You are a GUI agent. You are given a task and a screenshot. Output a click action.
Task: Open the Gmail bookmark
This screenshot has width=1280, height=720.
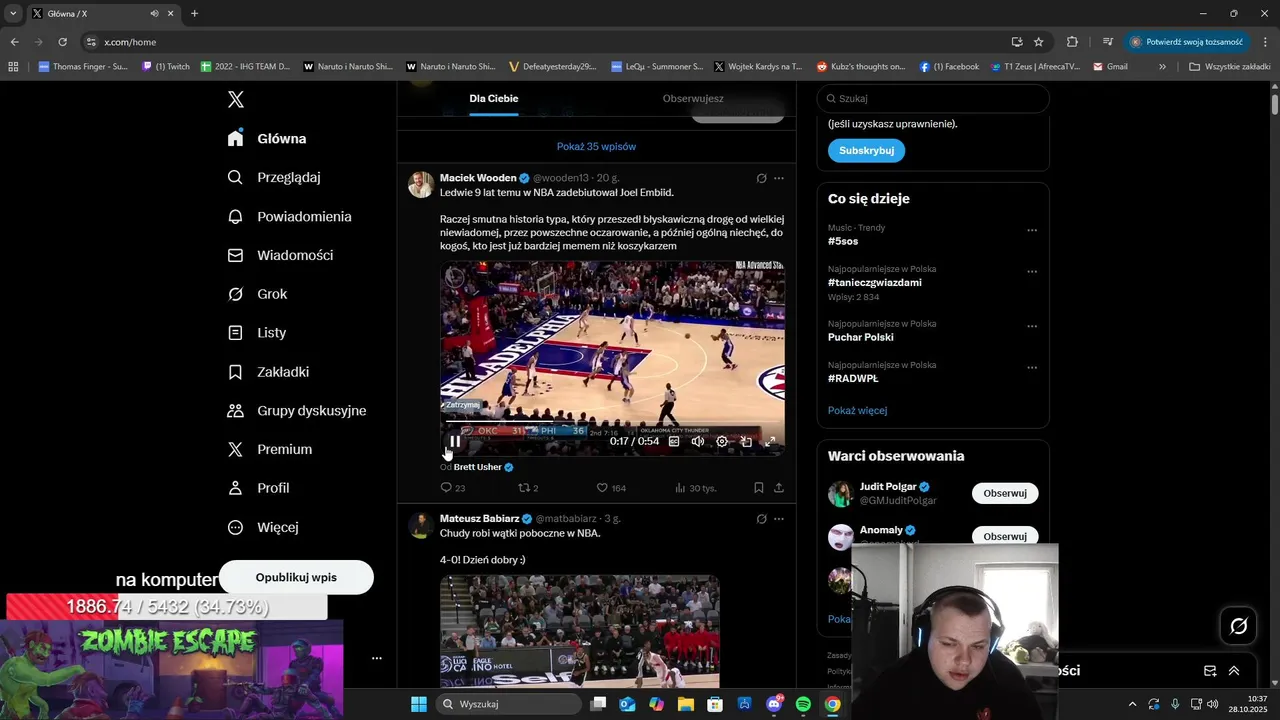pyautogui.click(x=1110, y=67)
